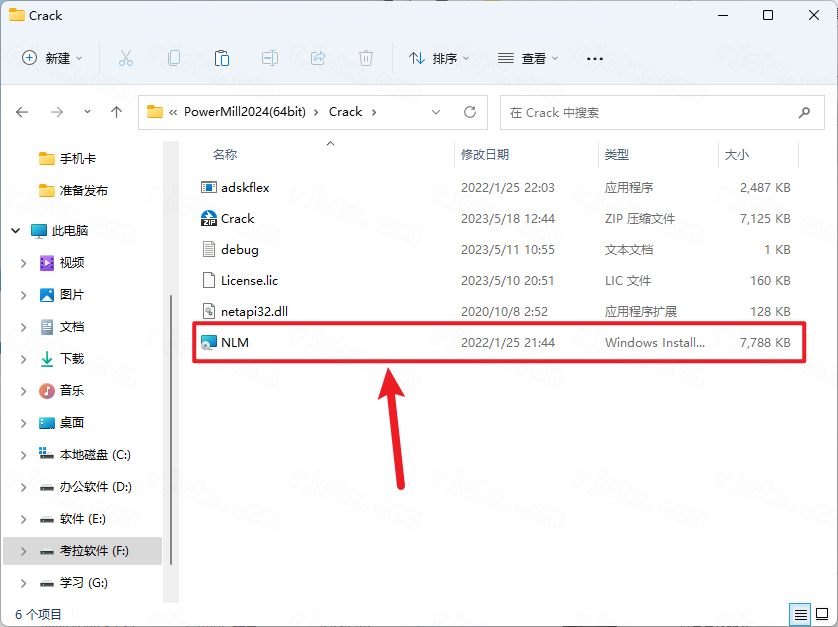Click the Rename icon in toolbar
This screenshot has width=838, height=627.
[x=270, y=58]
